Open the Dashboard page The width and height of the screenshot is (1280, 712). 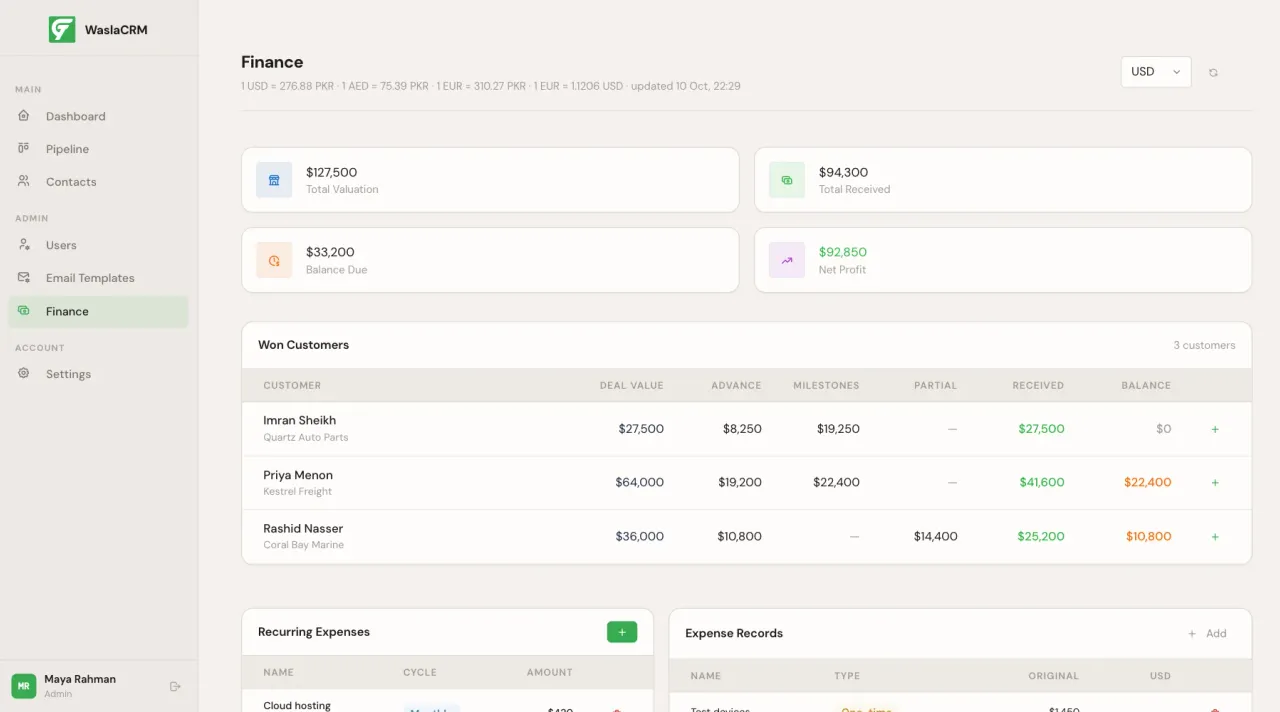pos(98,116)
